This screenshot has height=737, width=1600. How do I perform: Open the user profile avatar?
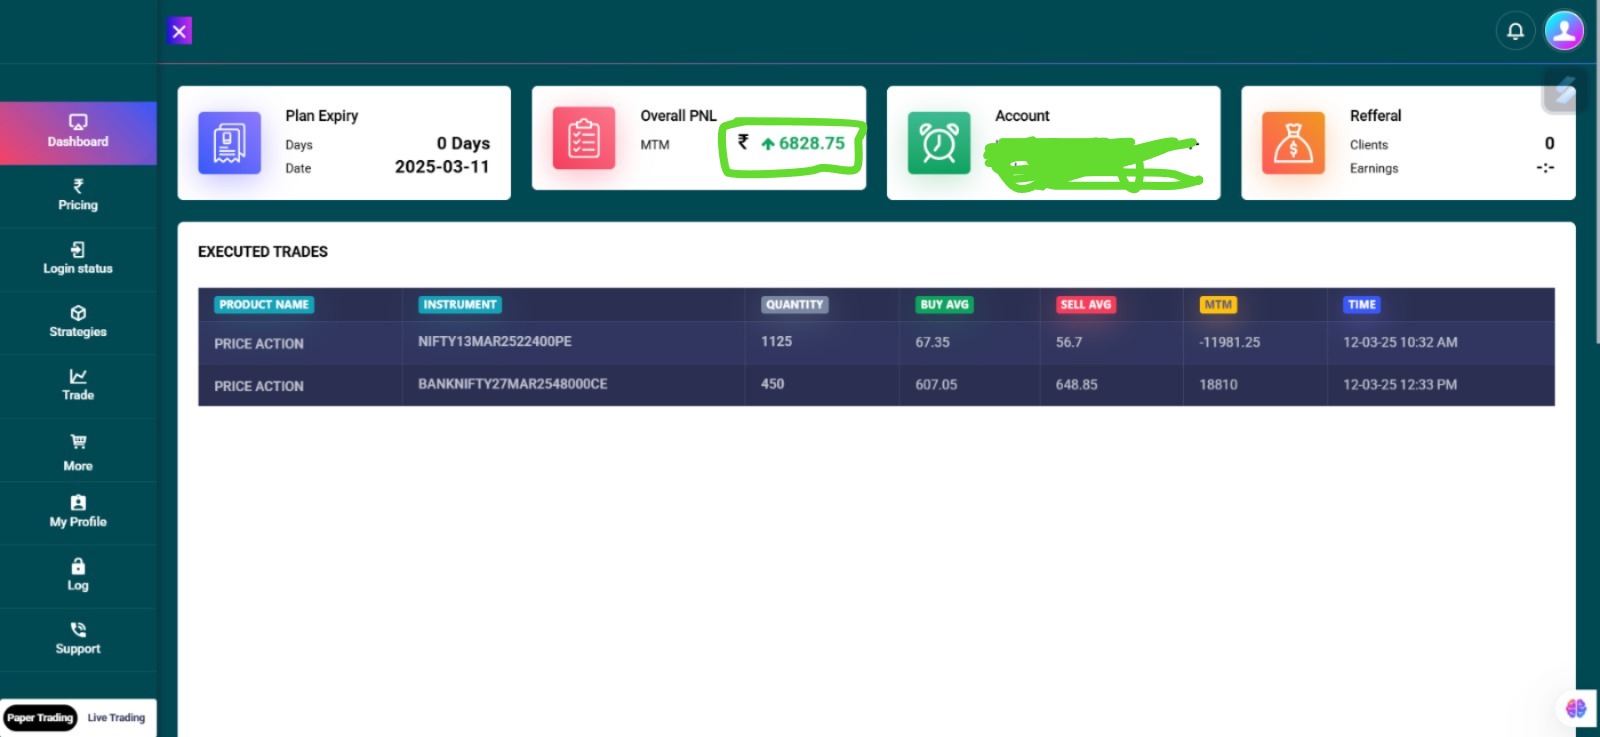pos(1564,30)
